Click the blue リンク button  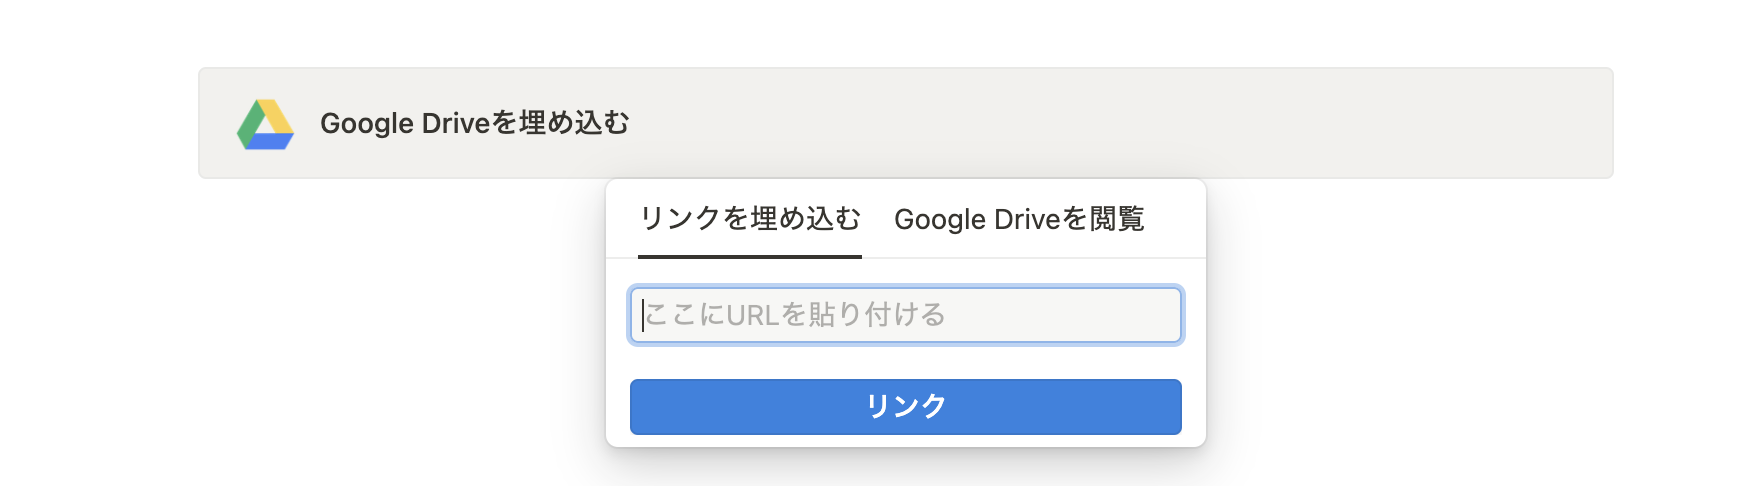coord(906,406)
